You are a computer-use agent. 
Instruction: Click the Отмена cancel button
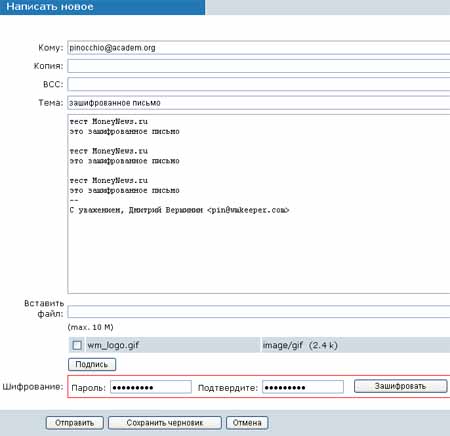tap(247, 423)
